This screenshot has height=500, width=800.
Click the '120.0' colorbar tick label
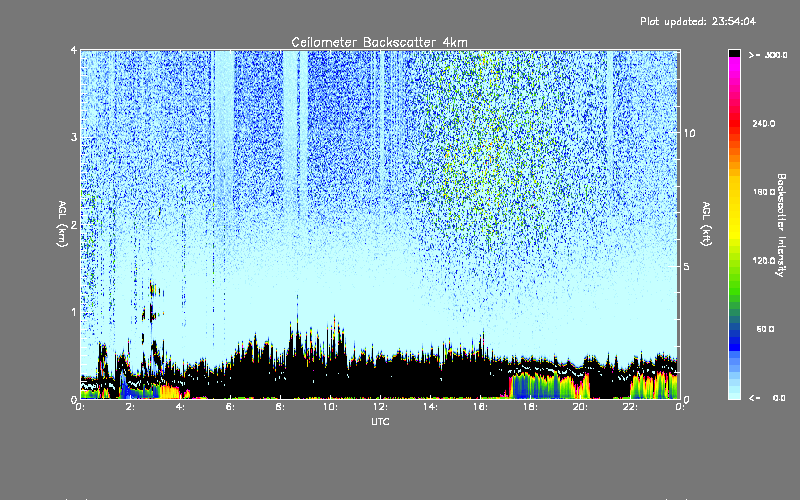(764, 260)
